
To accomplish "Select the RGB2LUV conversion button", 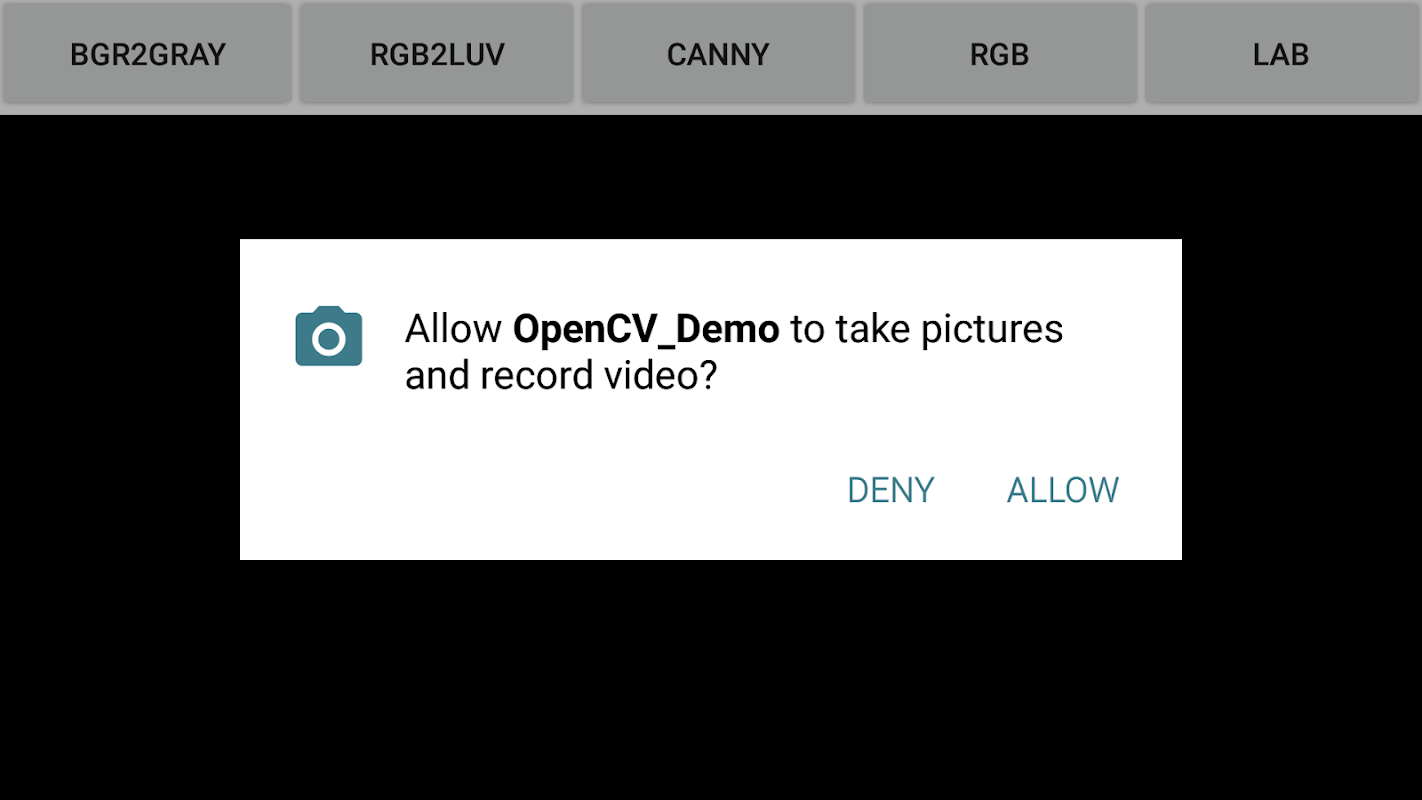I will [437, 54].
